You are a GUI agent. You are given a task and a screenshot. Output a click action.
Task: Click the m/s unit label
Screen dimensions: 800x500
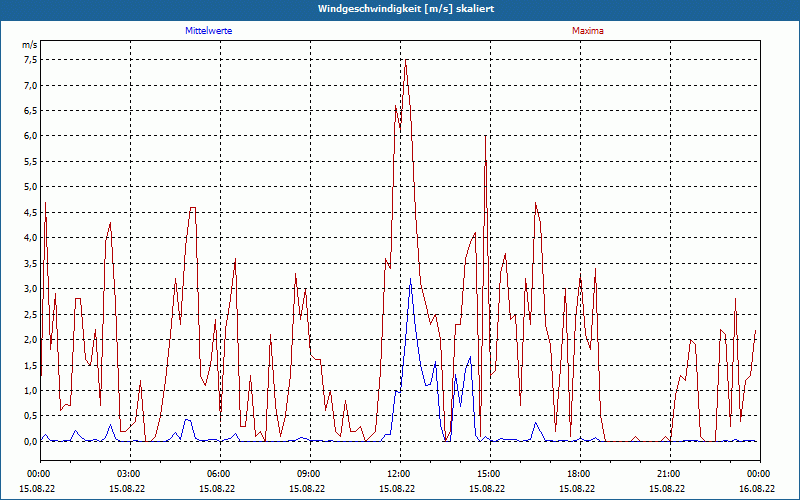(x=30, y=45)
